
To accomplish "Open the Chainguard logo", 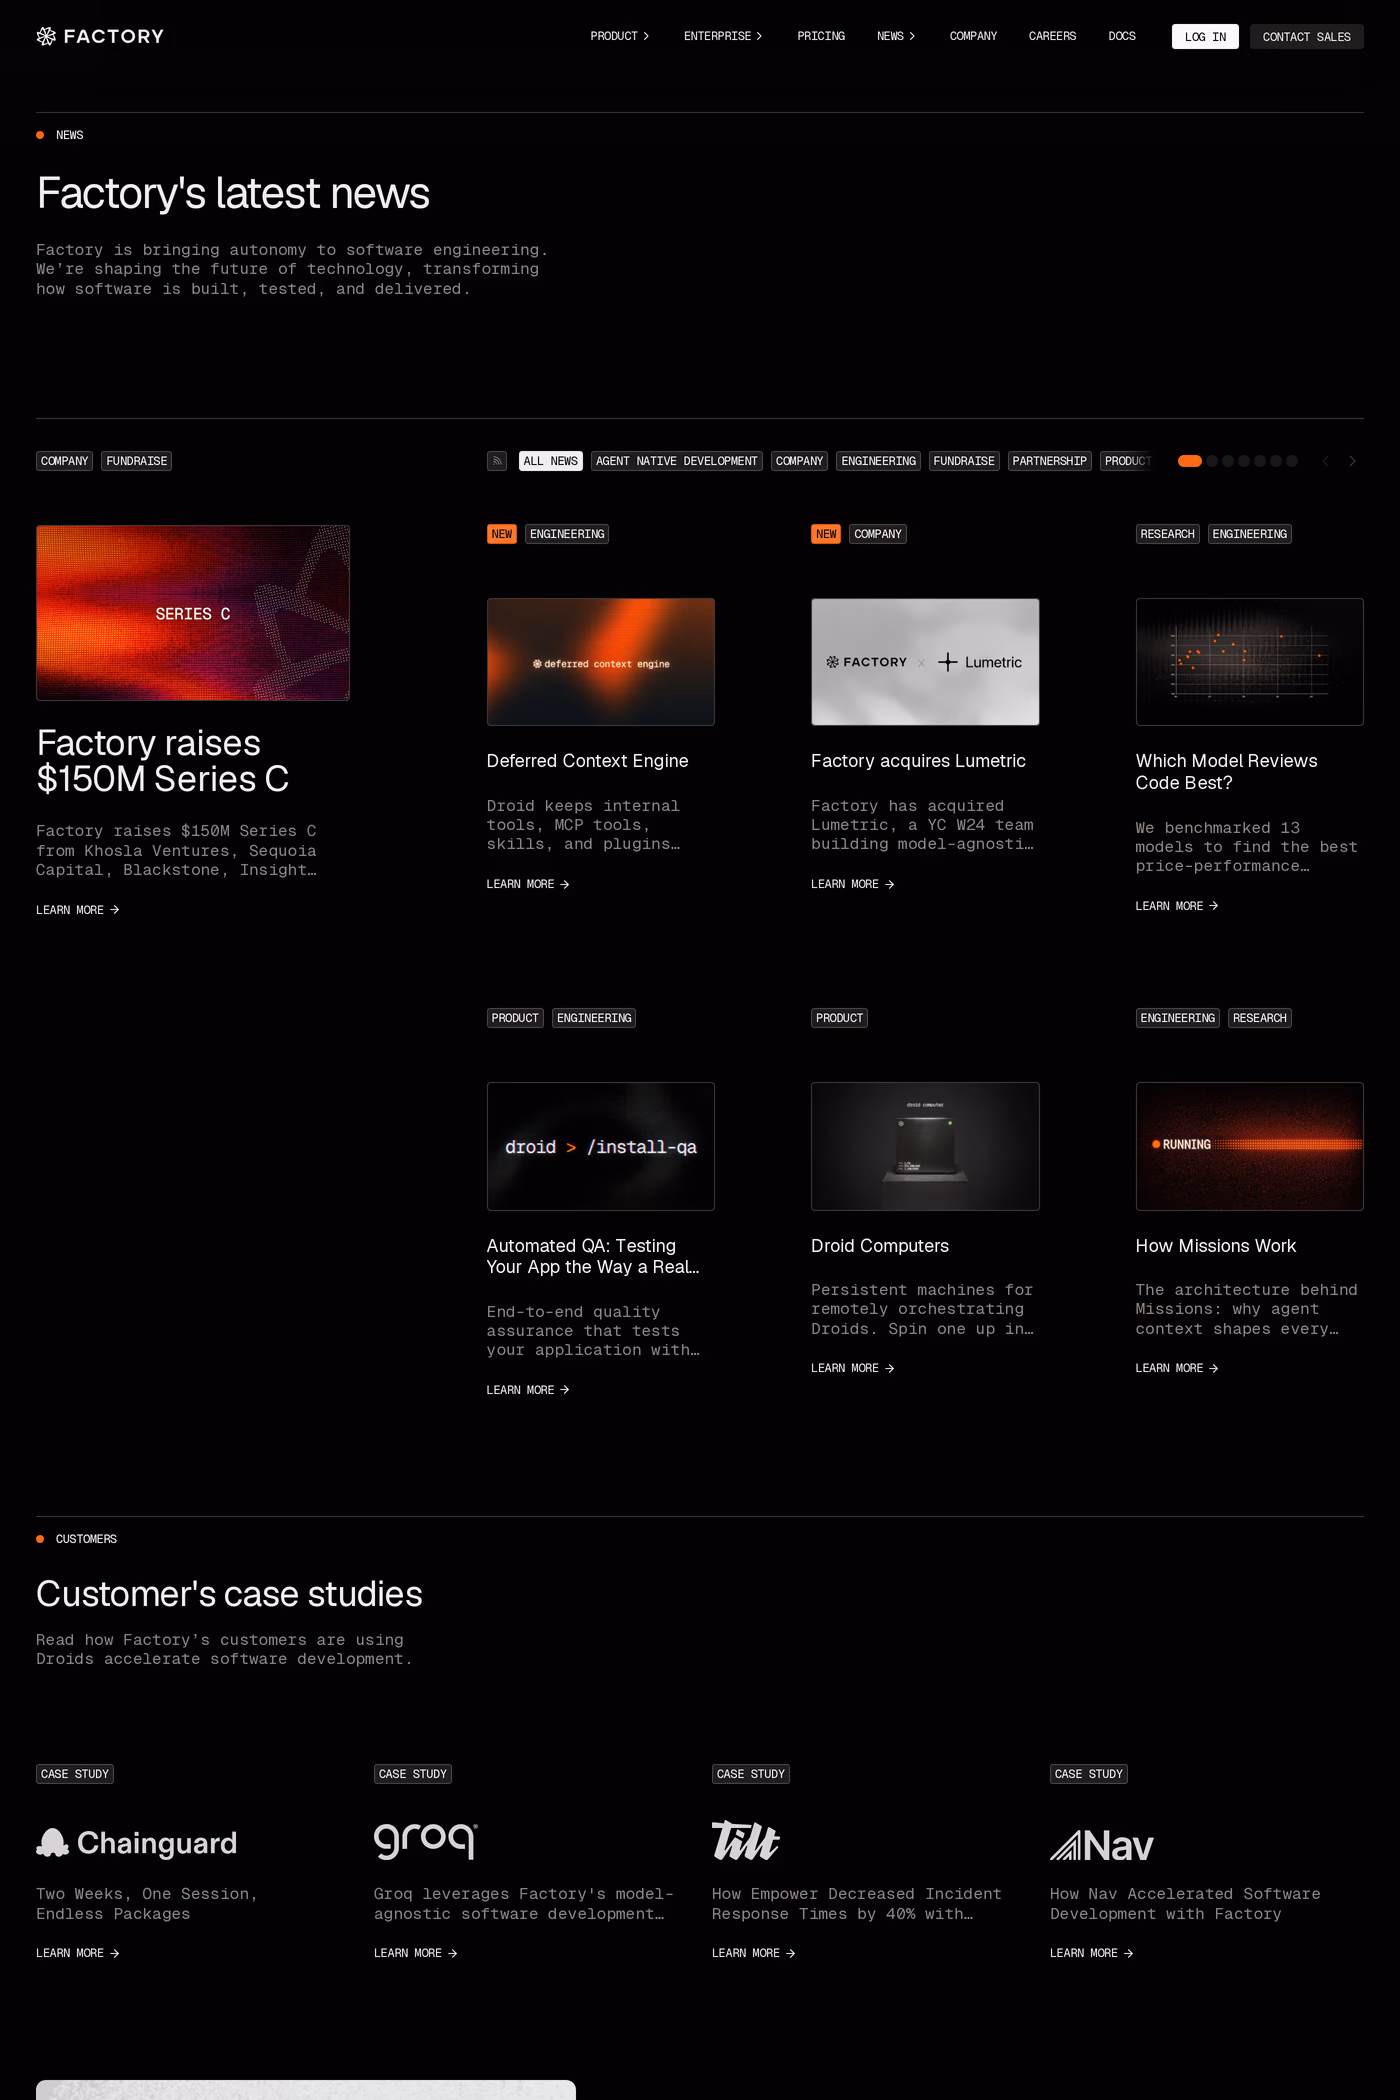I will pyautogui.click(x=137, y=1843).
